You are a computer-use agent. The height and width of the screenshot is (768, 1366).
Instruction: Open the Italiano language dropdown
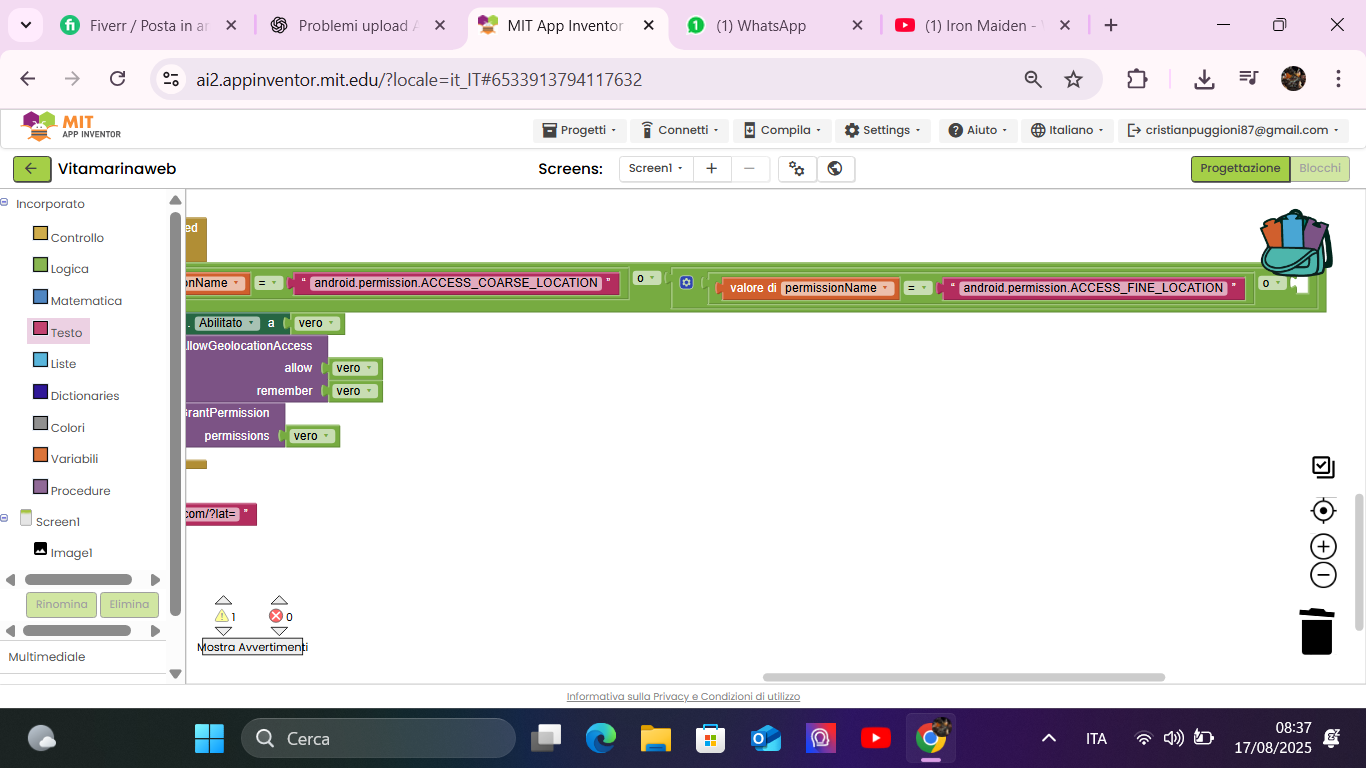pos(1068,130)
